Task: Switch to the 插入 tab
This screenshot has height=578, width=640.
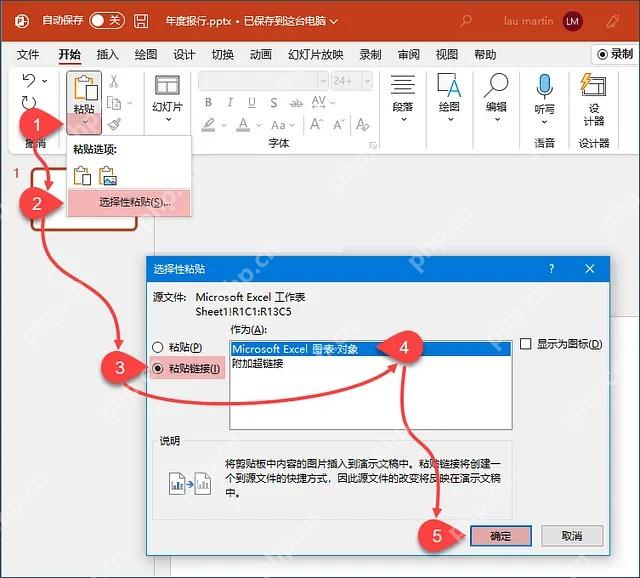Action: point(108,54)
